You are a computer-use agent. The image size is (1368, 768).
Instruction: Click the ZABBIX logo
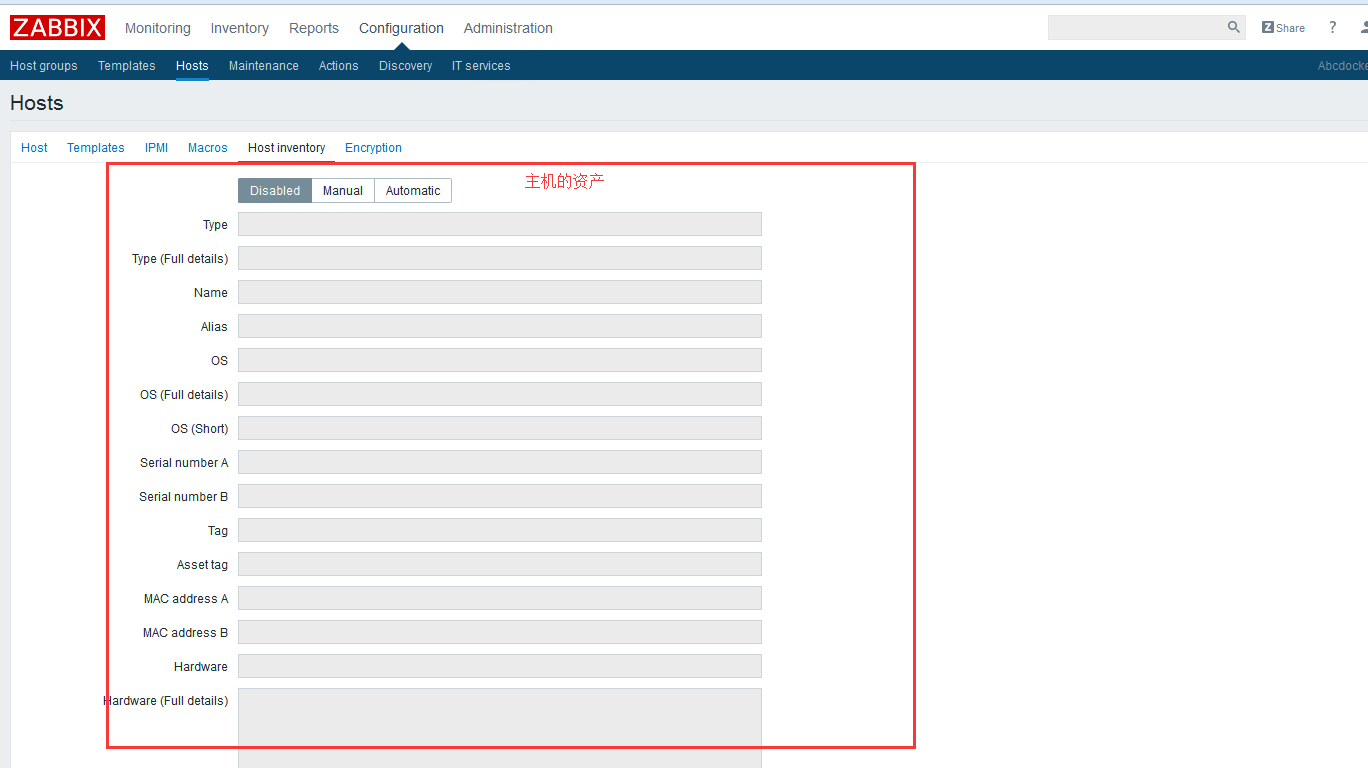[57, 28]
